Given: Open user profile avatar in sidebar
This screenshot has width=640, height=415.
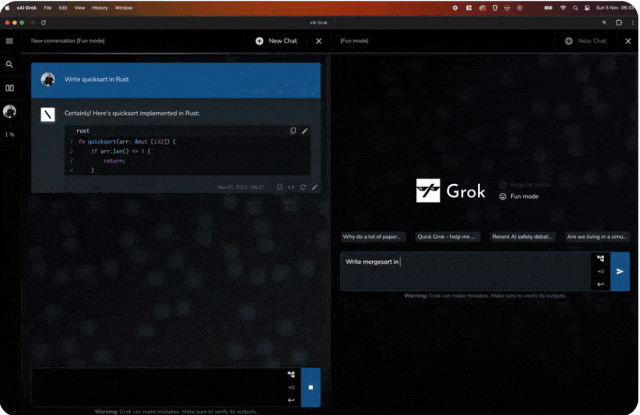Looking at the screenshot, I should (x=9, y=111).
